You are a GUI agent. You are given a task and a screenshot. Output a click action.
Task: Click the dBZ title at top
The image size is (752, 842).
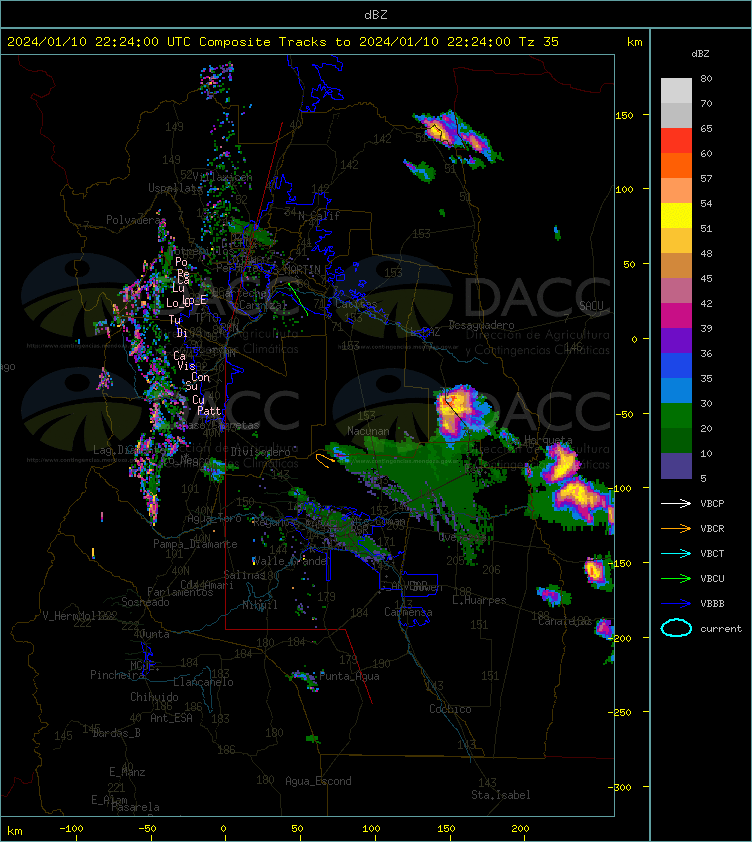(x=375, y=14)
